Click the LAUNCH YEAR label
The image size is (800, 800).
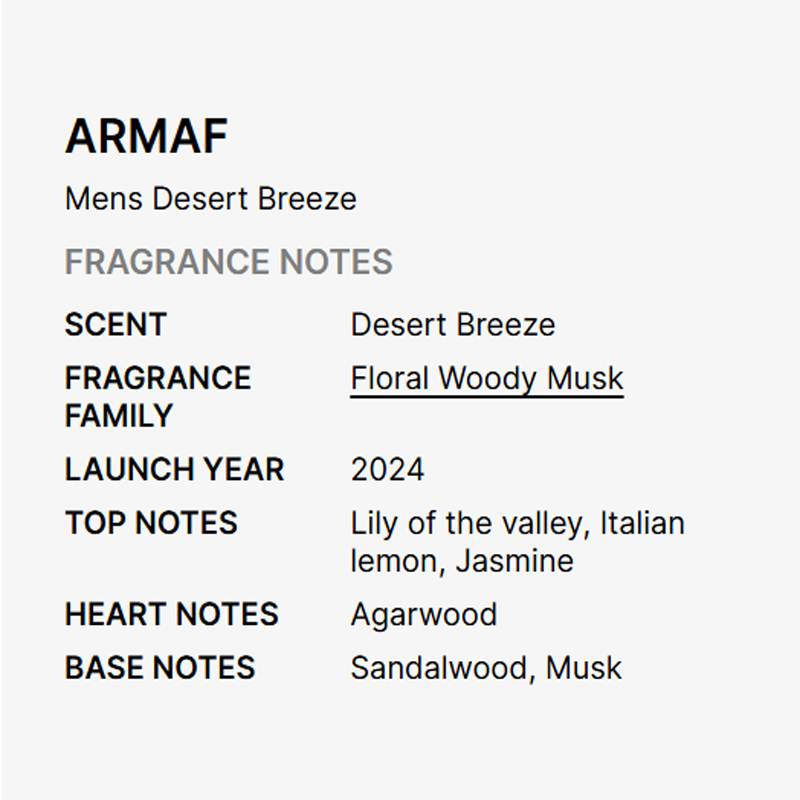[174, 469]
